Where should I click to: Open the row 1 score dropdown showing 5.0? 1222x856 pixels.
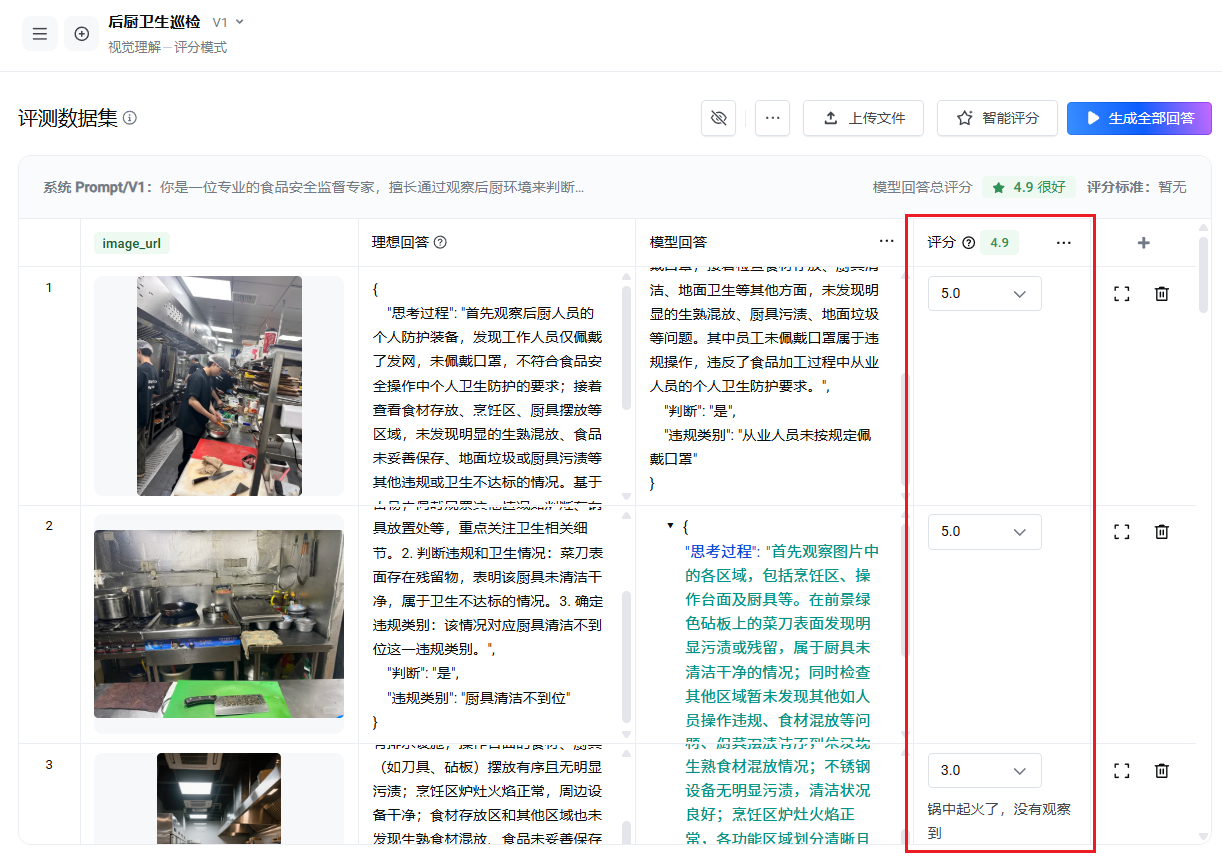(x=984, y=294)
